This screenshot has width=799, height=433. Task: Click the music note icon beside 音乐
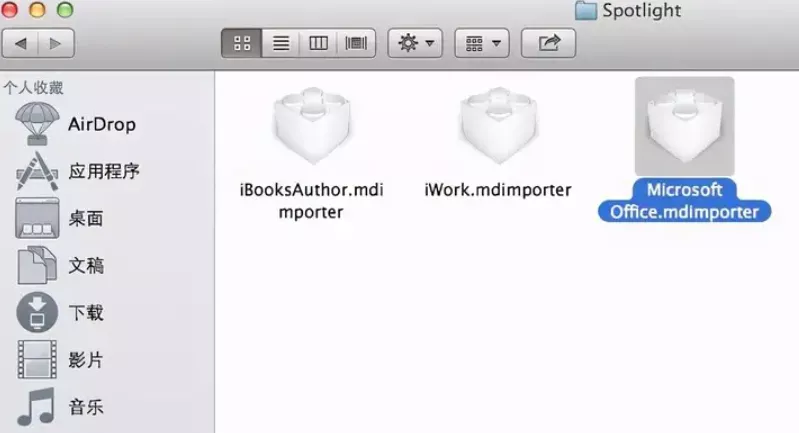pos(36,407)
